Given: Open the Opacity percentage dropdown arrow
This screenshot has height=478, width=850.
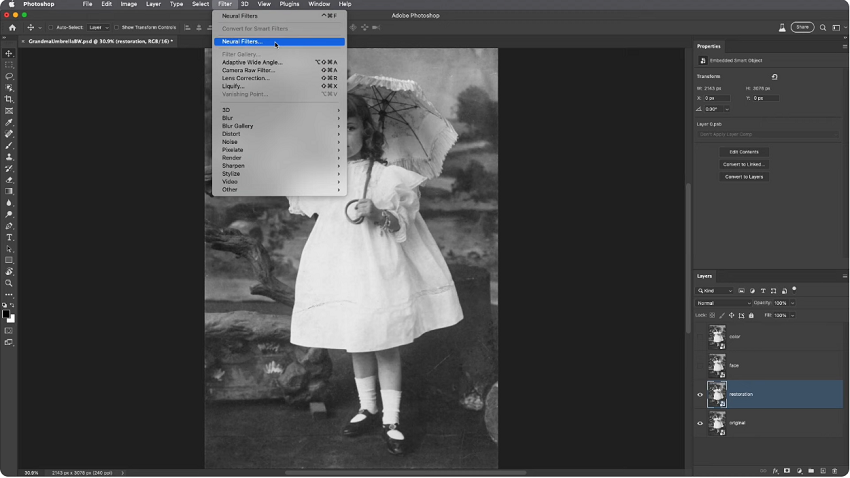Looking at the screenshot, I should (793, 303).
